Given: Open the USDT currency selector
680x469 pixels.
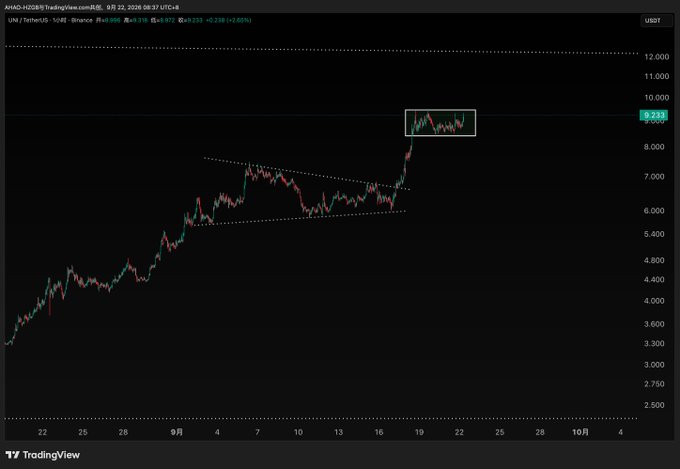Looking at the screenshot, I should click(656, 20).
